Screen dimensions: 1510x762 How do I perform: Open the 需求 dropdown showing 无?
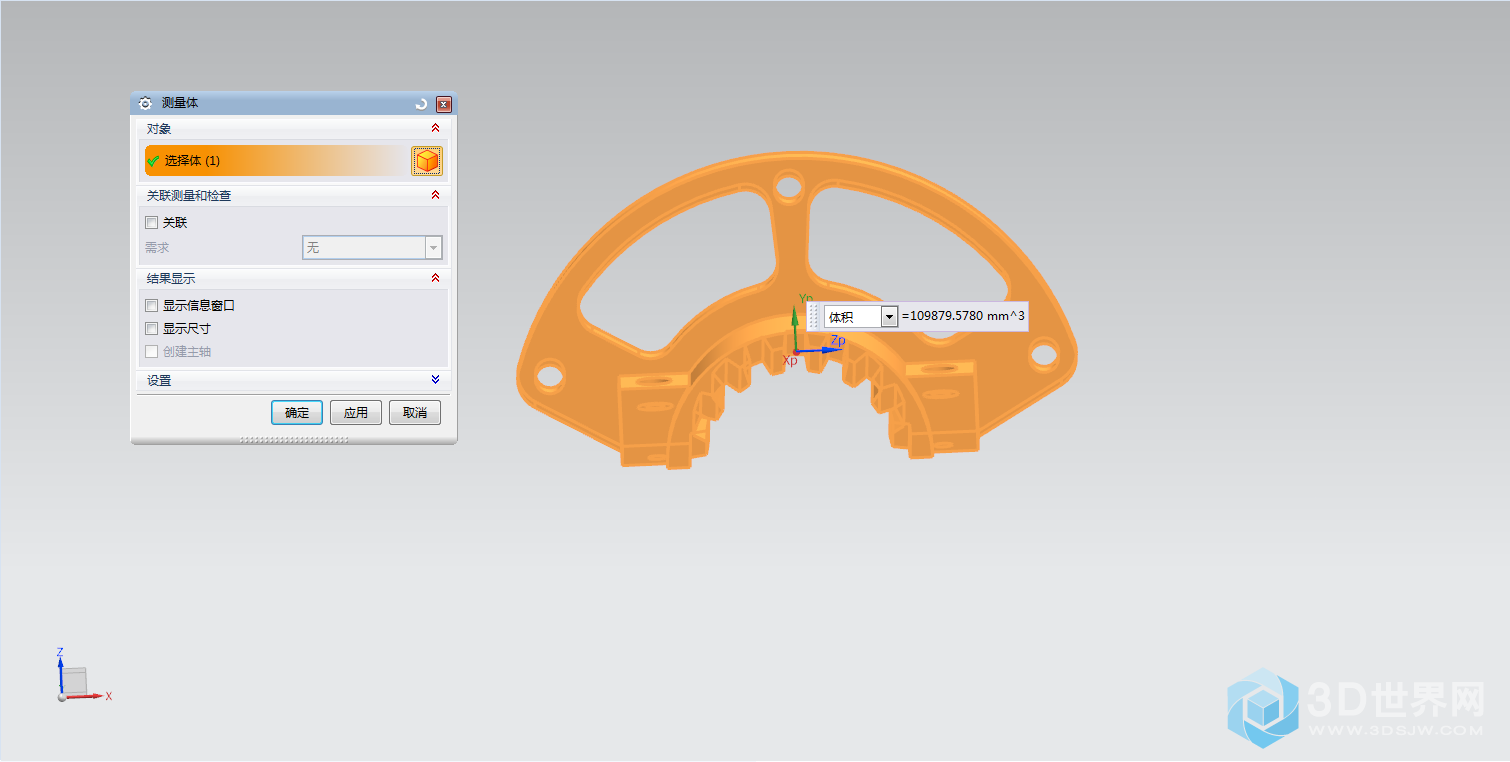(x=372, y=247)
